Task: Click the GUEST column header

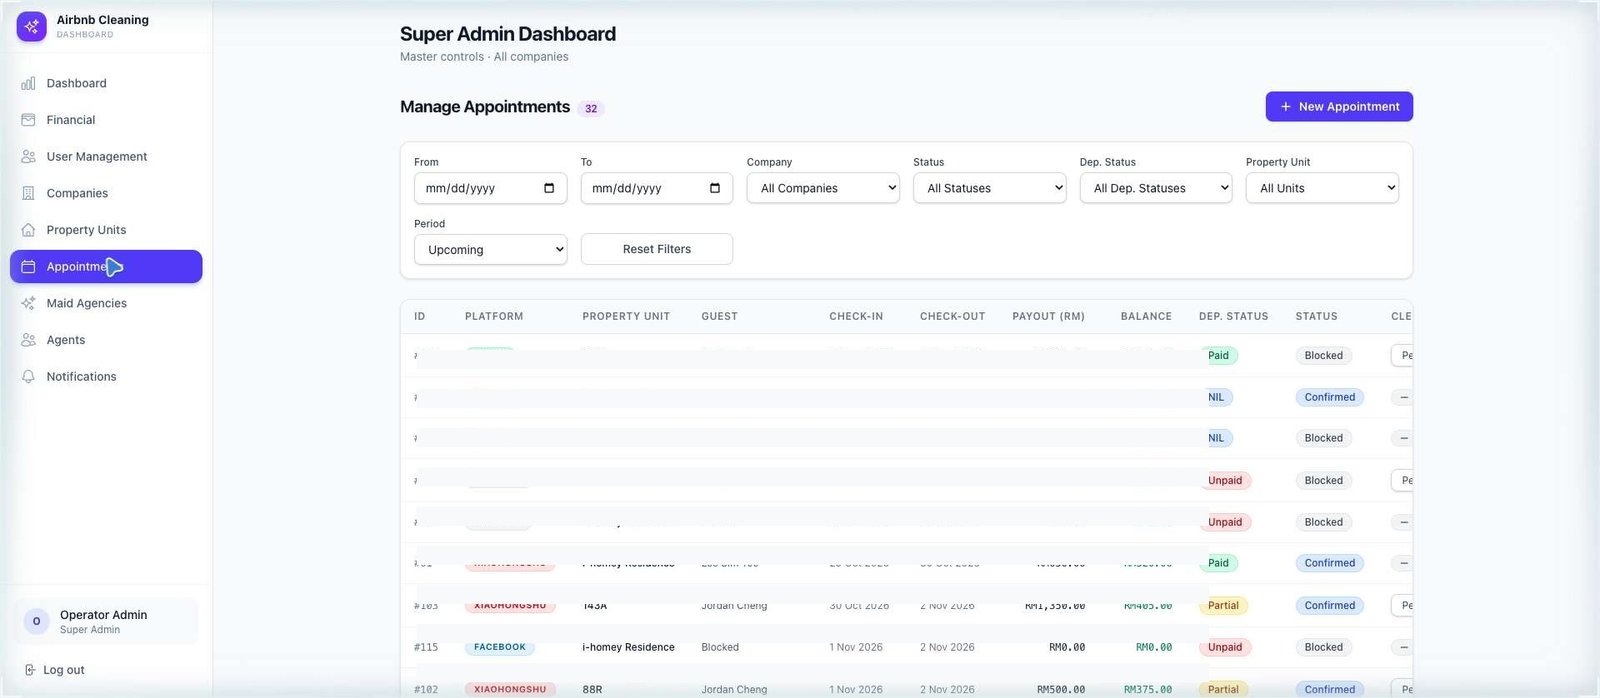Action: pyautogui.click(x=719, y=316)
